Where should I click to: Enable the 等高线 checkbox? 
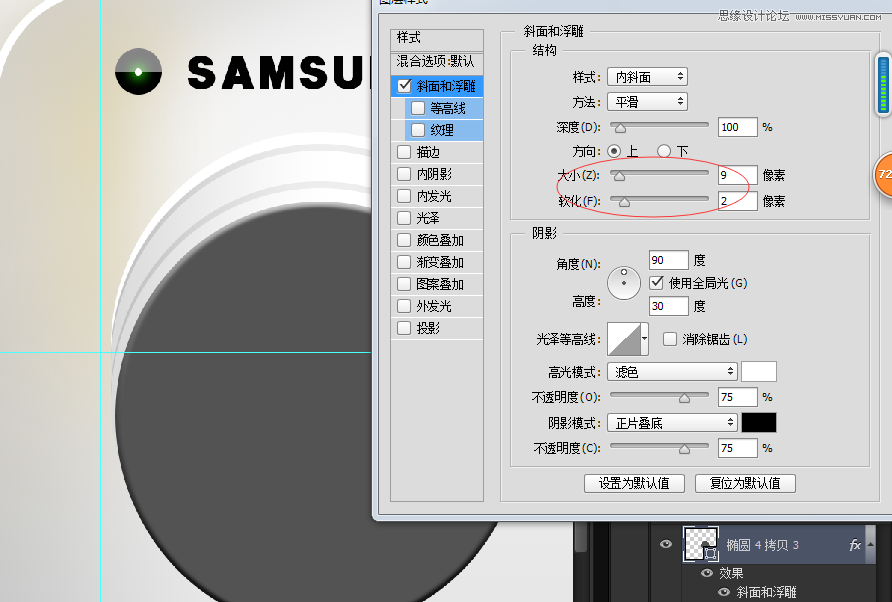tap(418, 108)
